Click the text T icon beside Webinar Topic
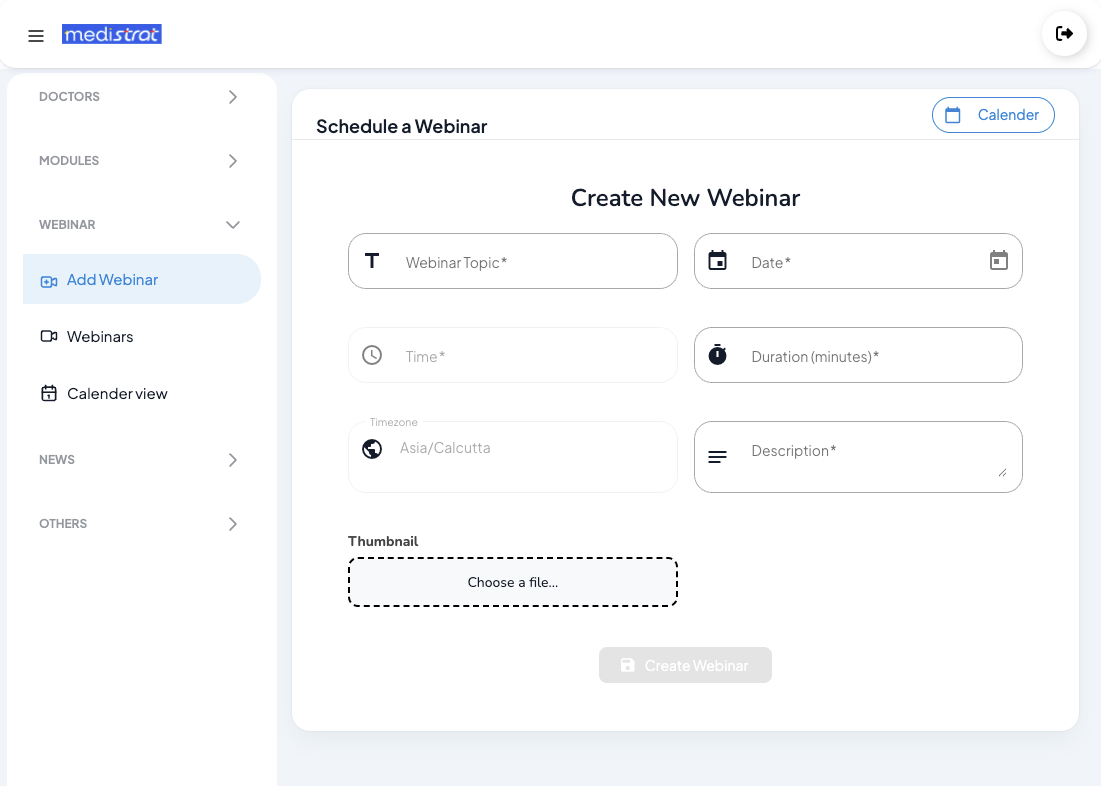Image resolution: width=1101 pixels, height=786 pixels. tap(372, 261)
